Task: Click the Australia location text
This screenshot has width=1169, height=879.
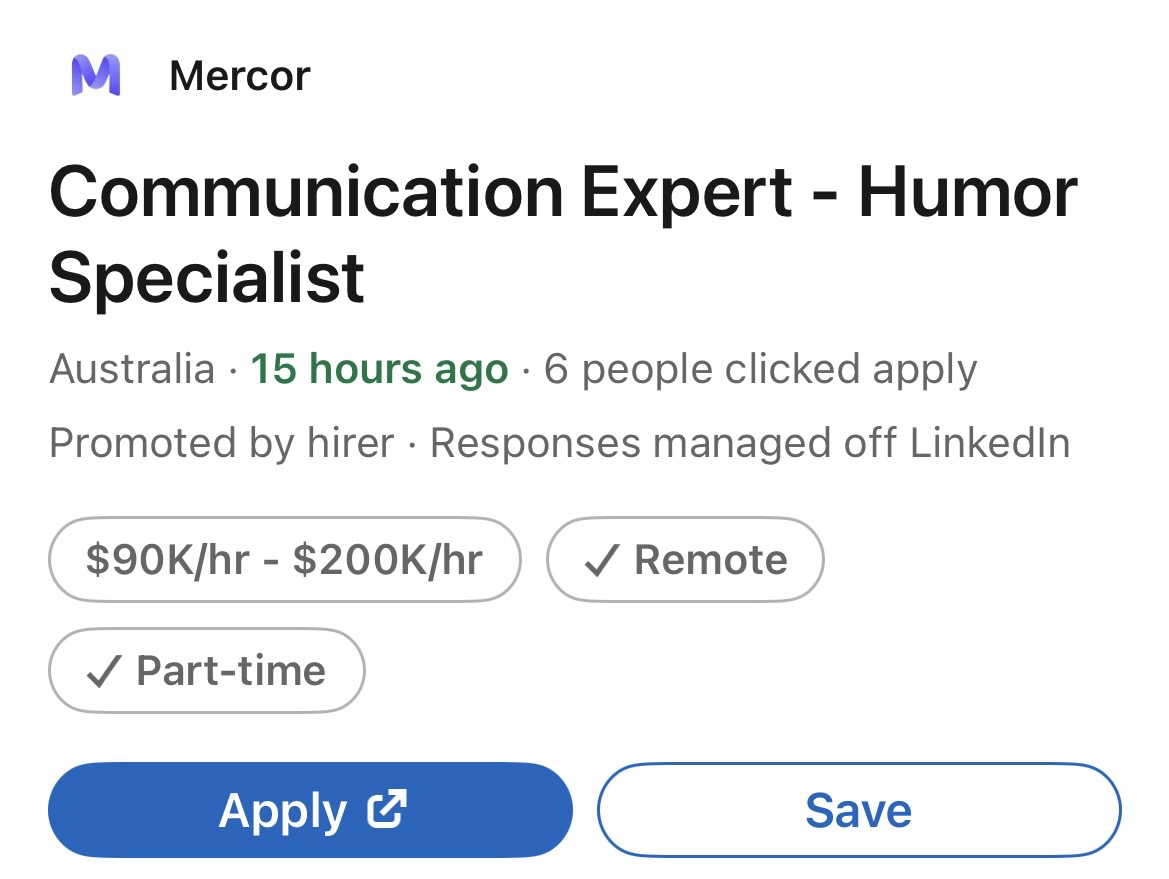Action: tap(131, 369)
